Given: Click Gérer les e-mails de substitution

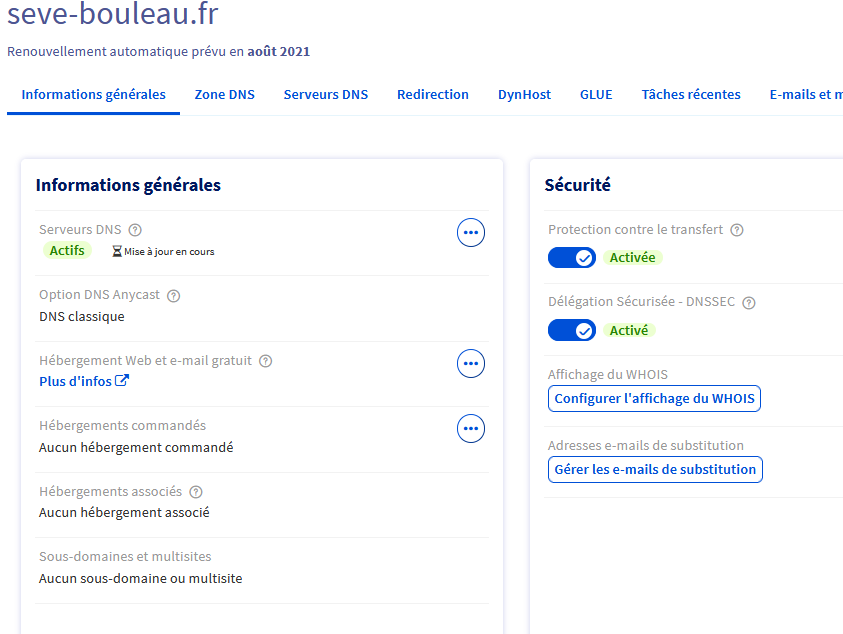Looking at the screenshot, I should [655, 469].
